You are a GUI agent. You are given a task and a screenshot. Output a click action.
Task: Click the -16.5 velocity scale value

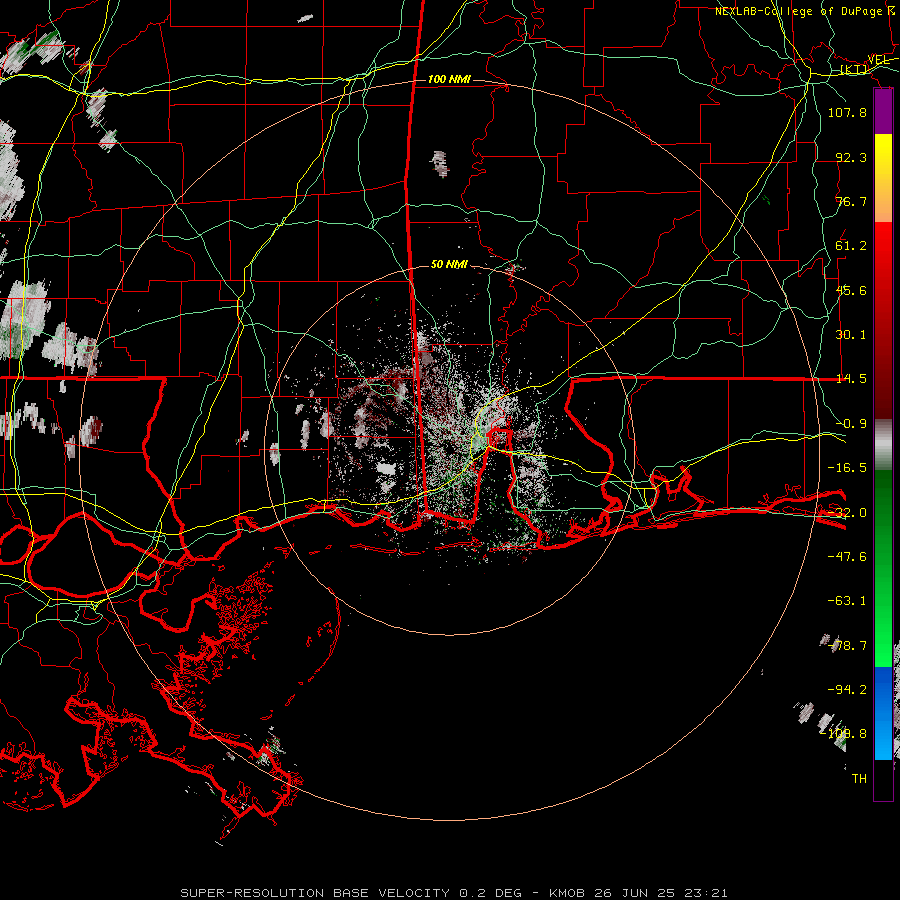coord(847,468)
